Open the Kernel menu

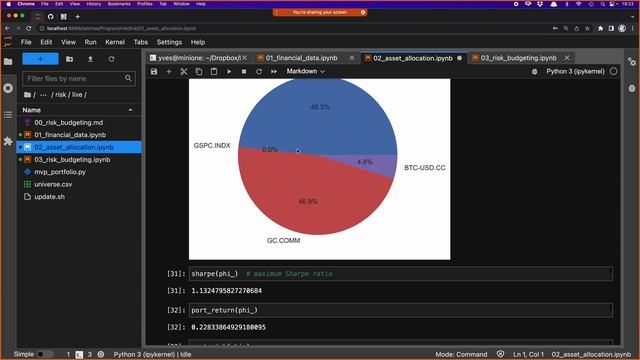click(x=115, y=42)
